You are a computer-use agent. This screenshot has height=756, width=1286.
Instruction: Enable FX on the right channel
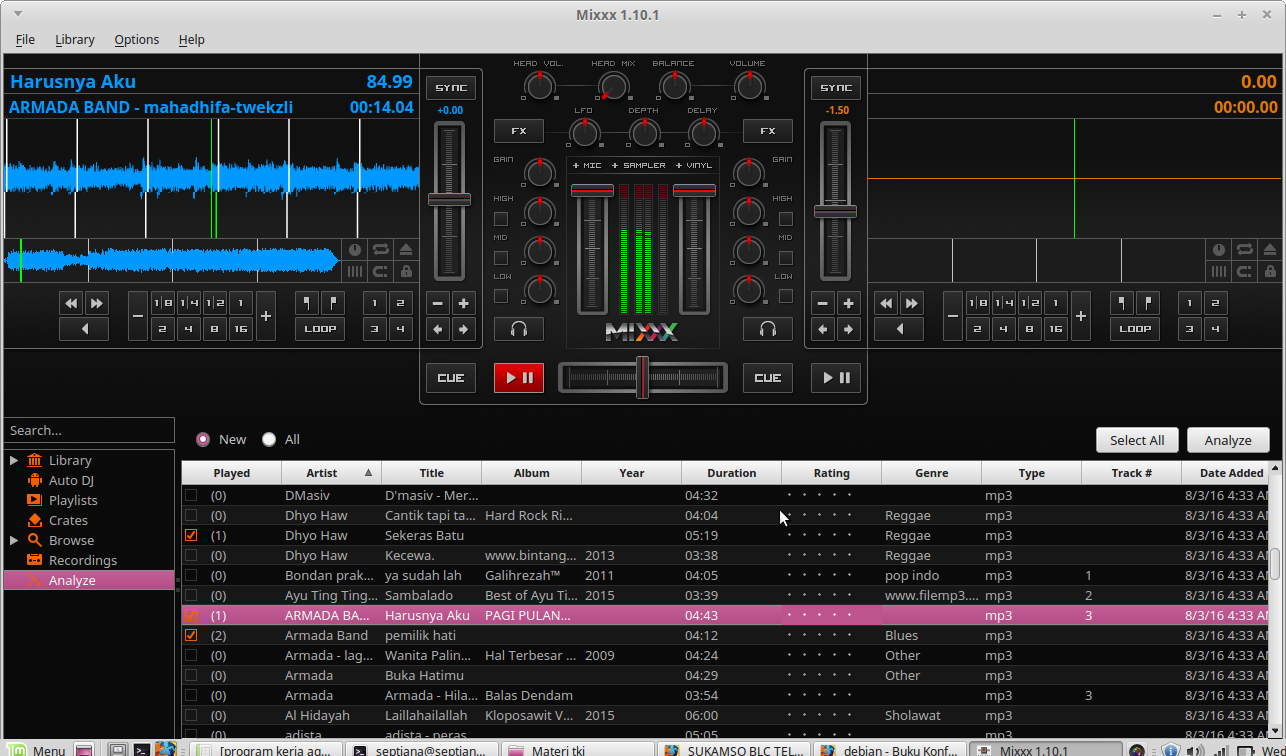[768, 131]
